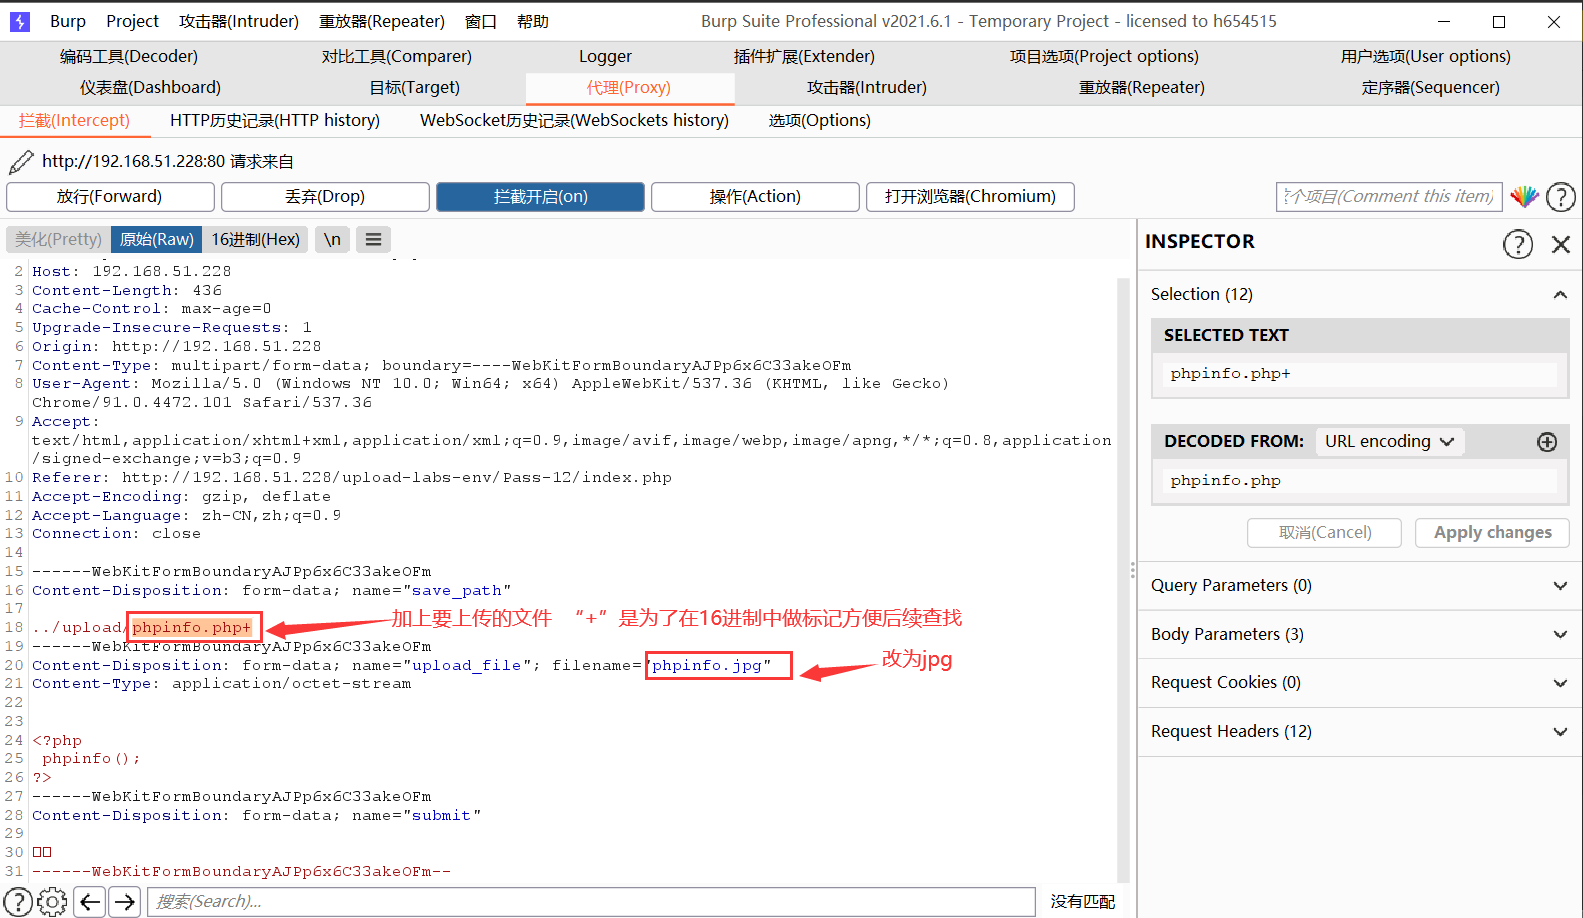Toggle the Intercept is on button
Viewport: 1583px width, 918px height.
click(x=540, y=197)
